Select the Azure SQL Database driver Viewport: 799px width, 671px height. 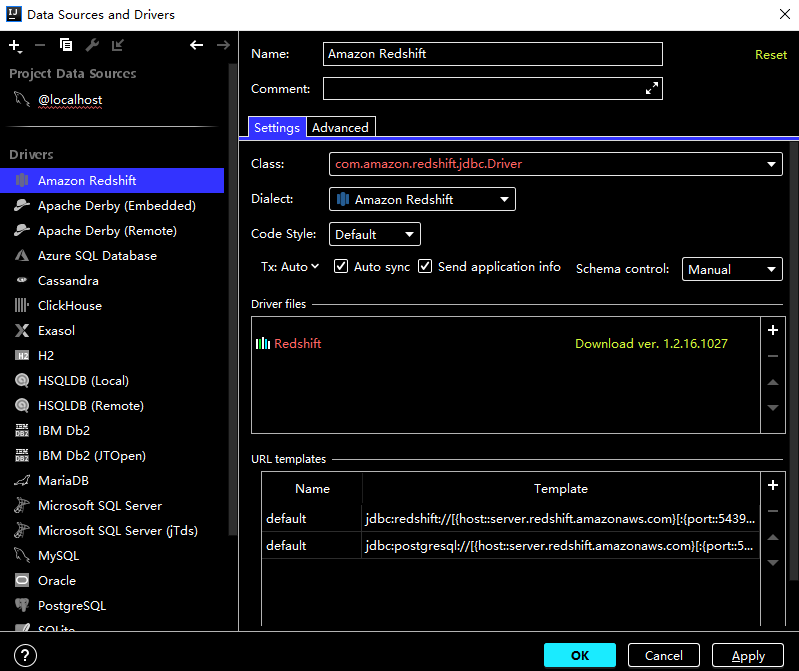pyautogui.click(x=112, y=255)
